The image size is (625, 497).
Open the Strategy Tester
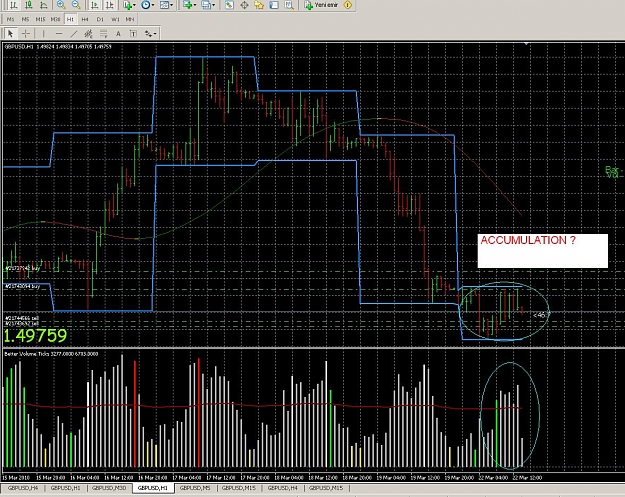pos(289,5)
